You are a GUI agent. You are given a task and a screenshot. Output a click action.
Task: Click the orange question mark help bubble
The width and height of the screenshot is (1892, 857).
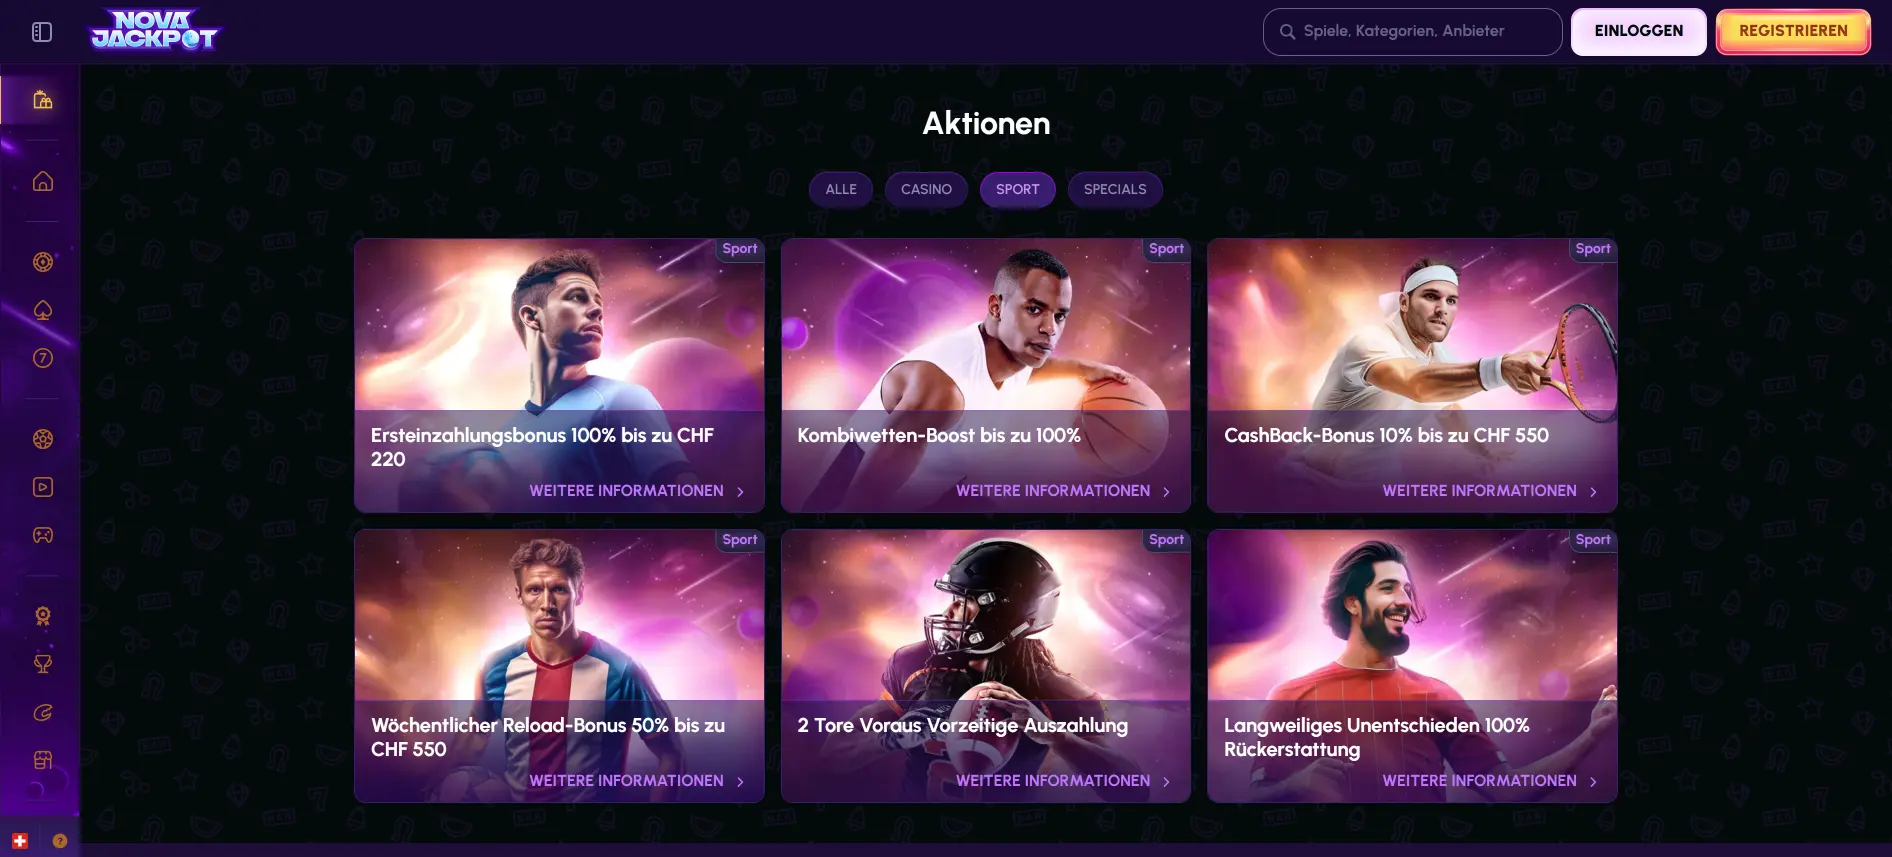tap(59, 841)
